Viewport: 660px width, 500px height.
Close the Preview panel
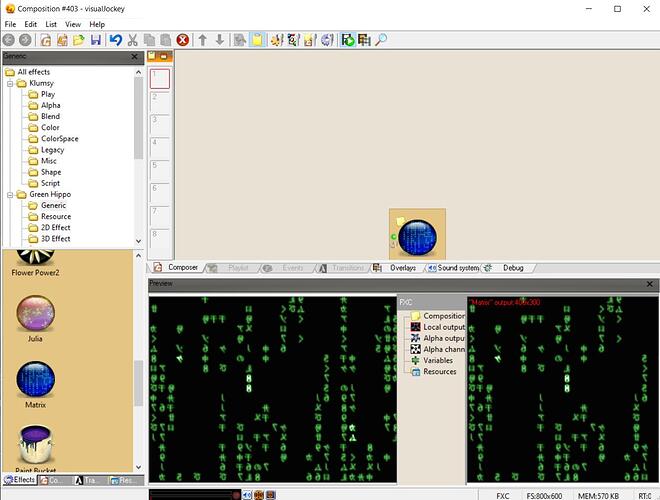[649, 284]
